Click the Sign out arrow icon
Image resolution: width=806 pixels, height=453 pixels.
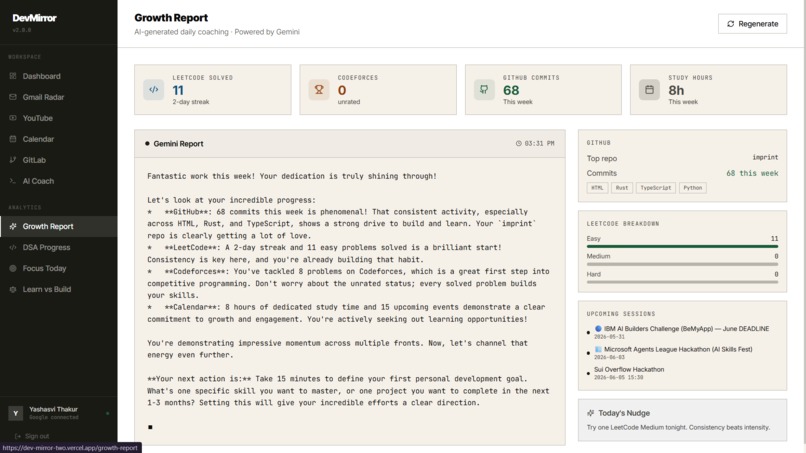pyautogui.click(x=18, y=436)
